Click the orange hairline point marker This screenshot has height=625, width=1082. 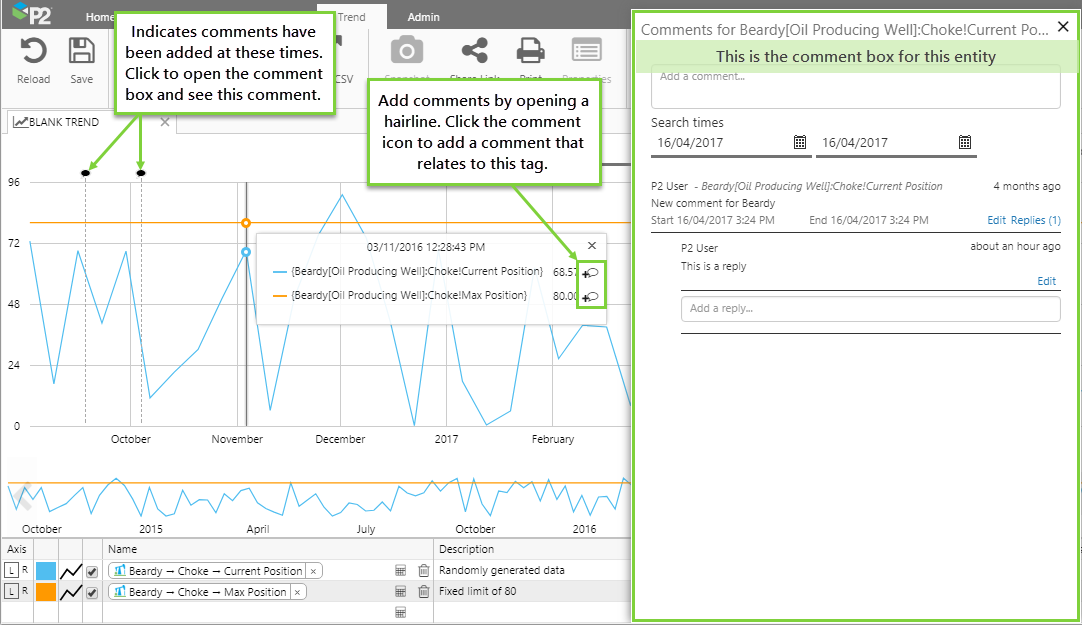pos(246,223)
